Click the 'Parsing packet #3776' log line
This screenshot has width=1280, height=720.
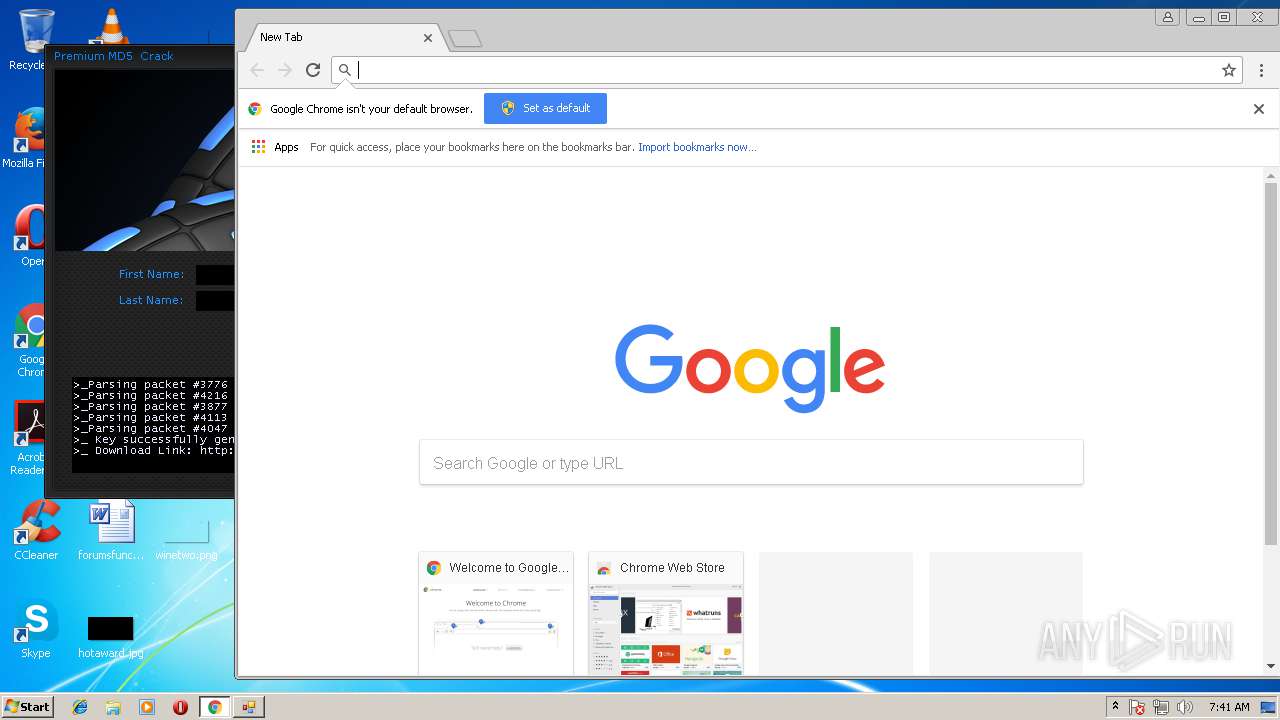pyautogui.click(x=151, y=384)
